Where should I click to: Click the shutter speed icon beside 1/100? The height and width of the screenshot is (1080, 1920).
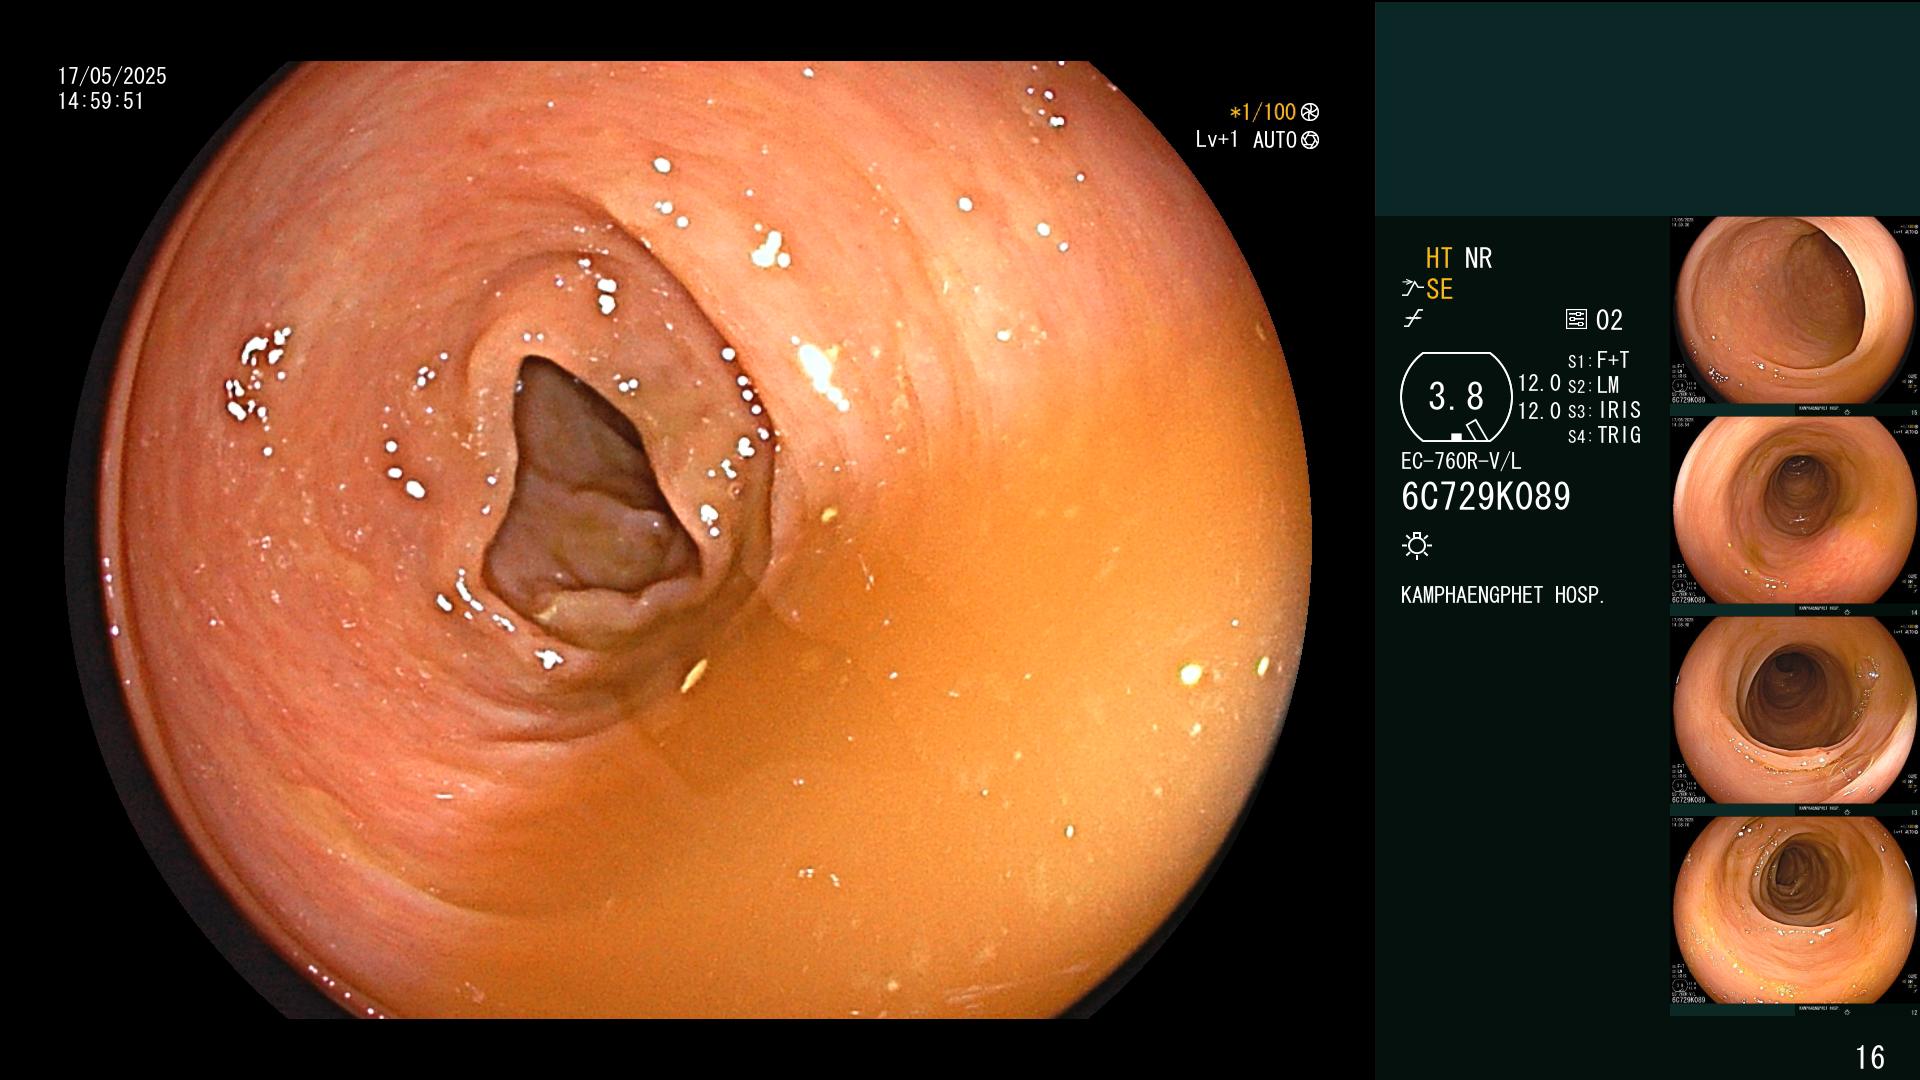tap(1310, 113)
